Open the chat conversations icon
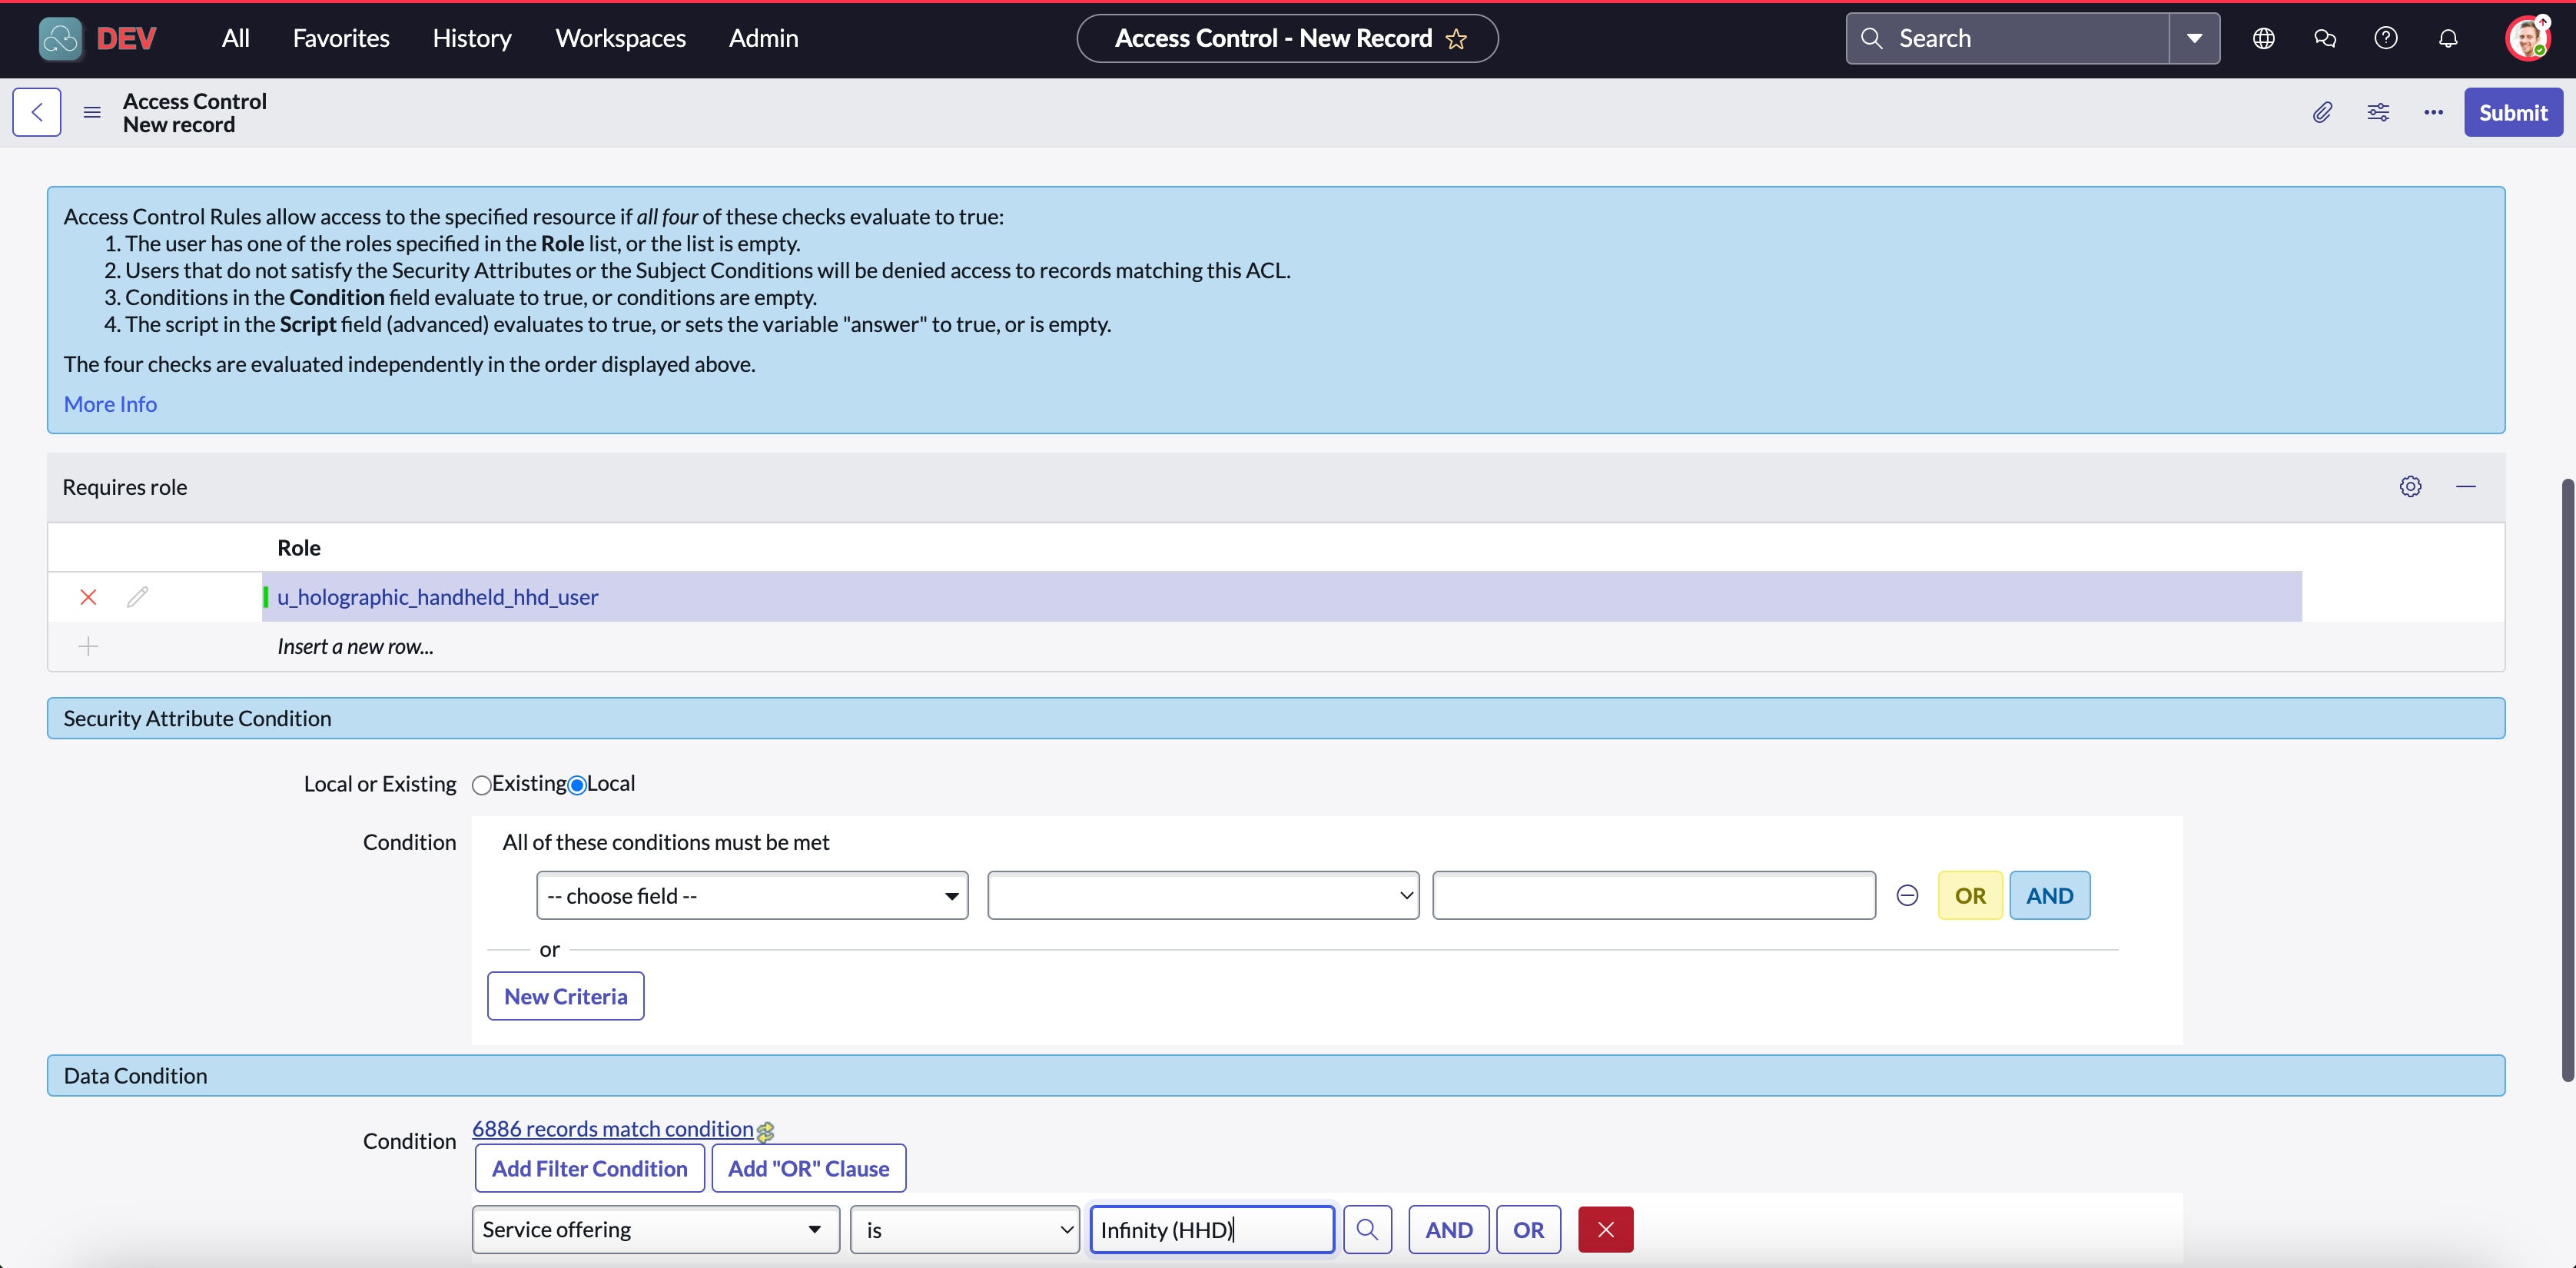Screen dimensions: 2576x1268 (2325, 38)
